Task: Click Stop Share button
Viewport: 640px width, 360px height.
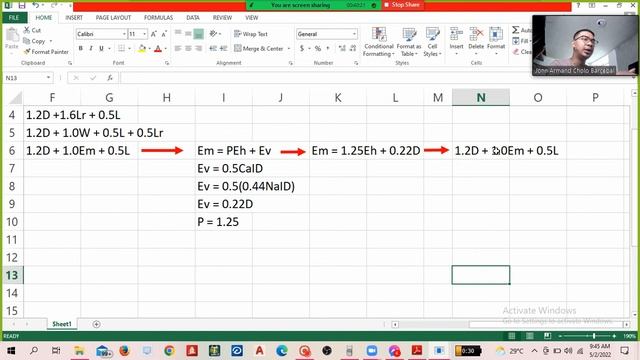Action: [x=403, y=5]
